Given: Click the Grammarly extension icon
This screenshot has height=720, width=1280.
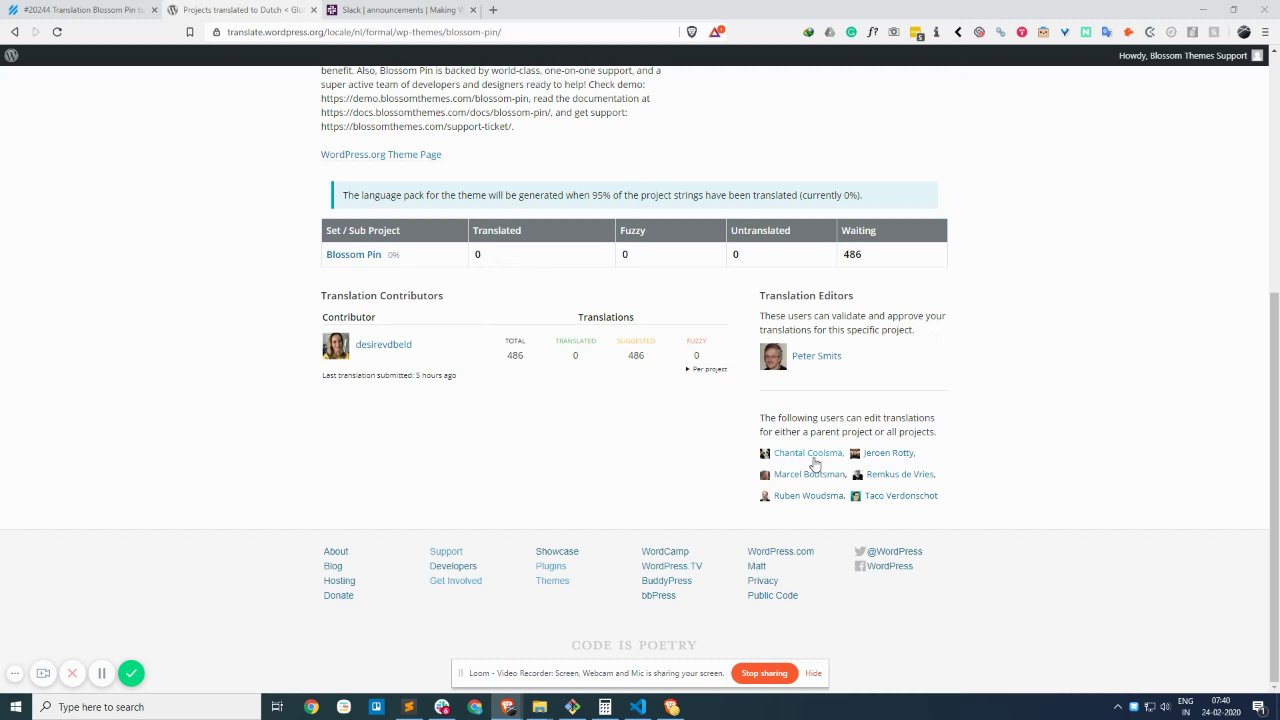Looking at the screenshot, I should (x=851, y=32).
